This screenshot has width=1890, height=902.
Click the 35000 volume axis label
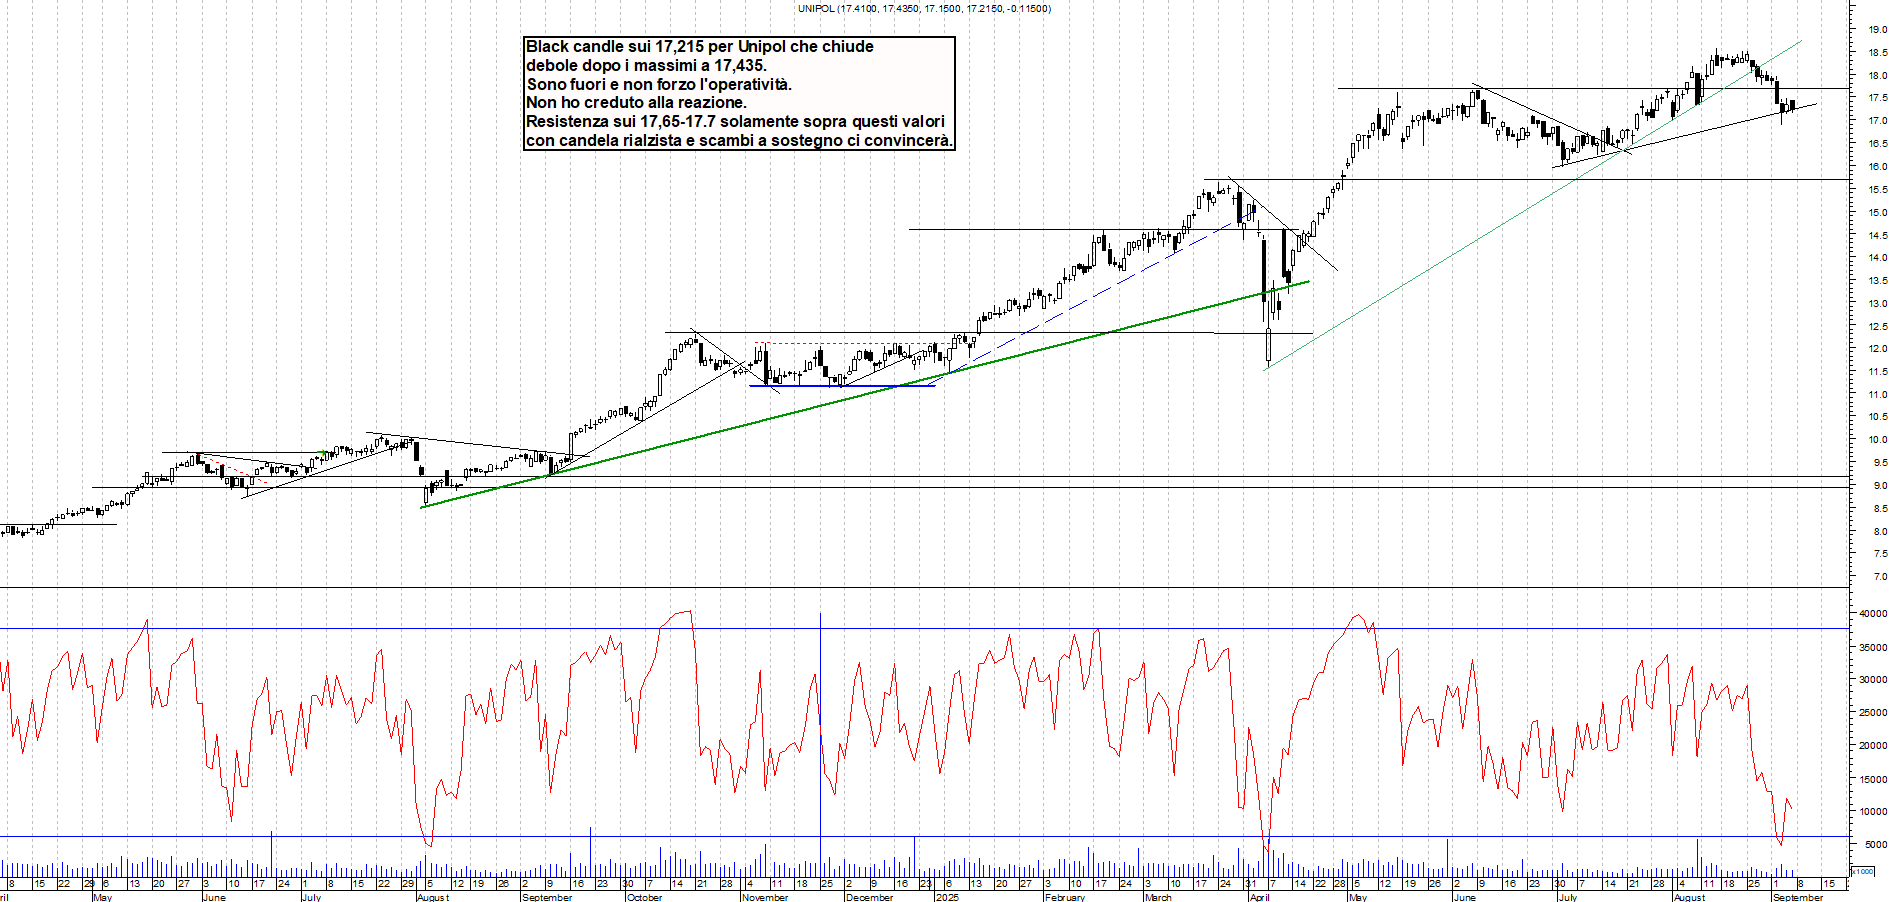pos(1873,648)
